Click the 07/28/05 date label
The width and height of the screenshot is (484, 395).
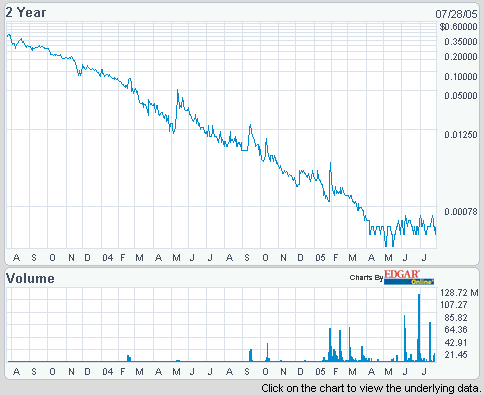(456, 14)
